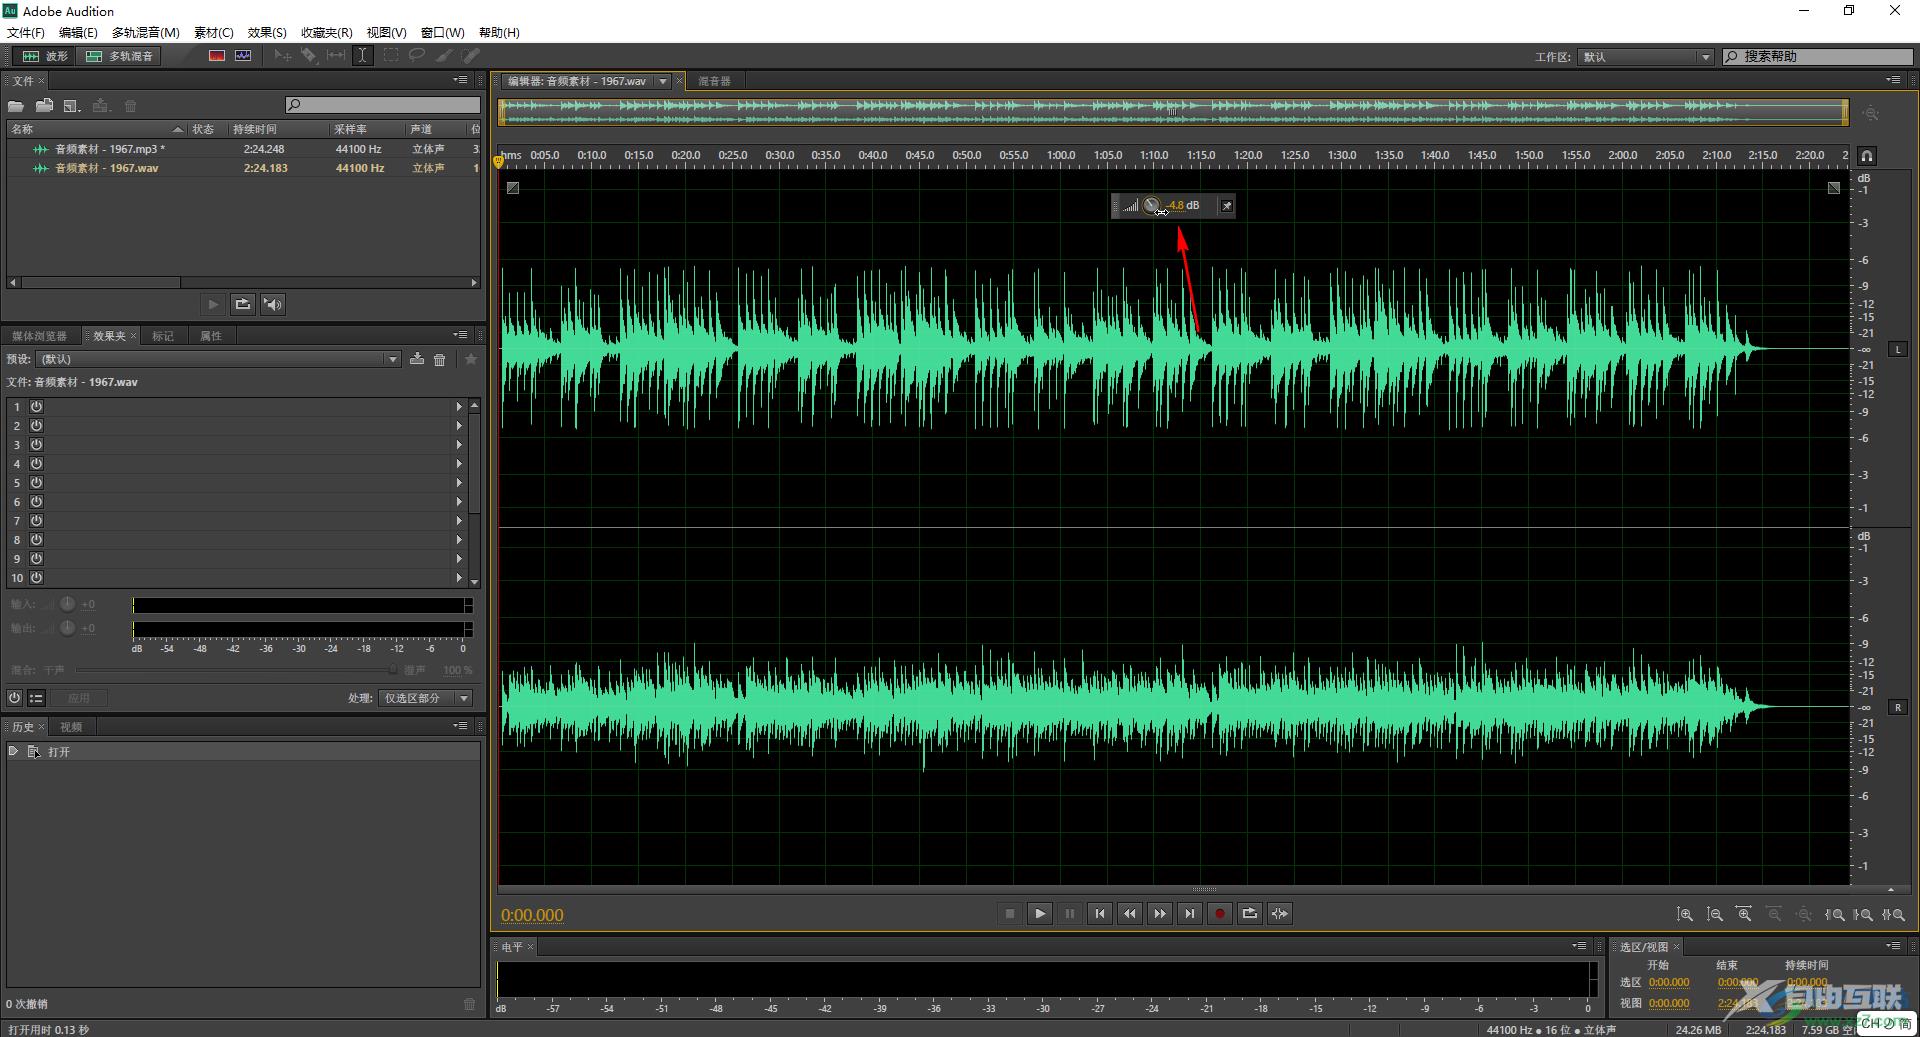The width and height of the screenshot is (1920, 1037).
Task: Switch to the Multitrack (多轨混音) view
Action: [121, 56]
